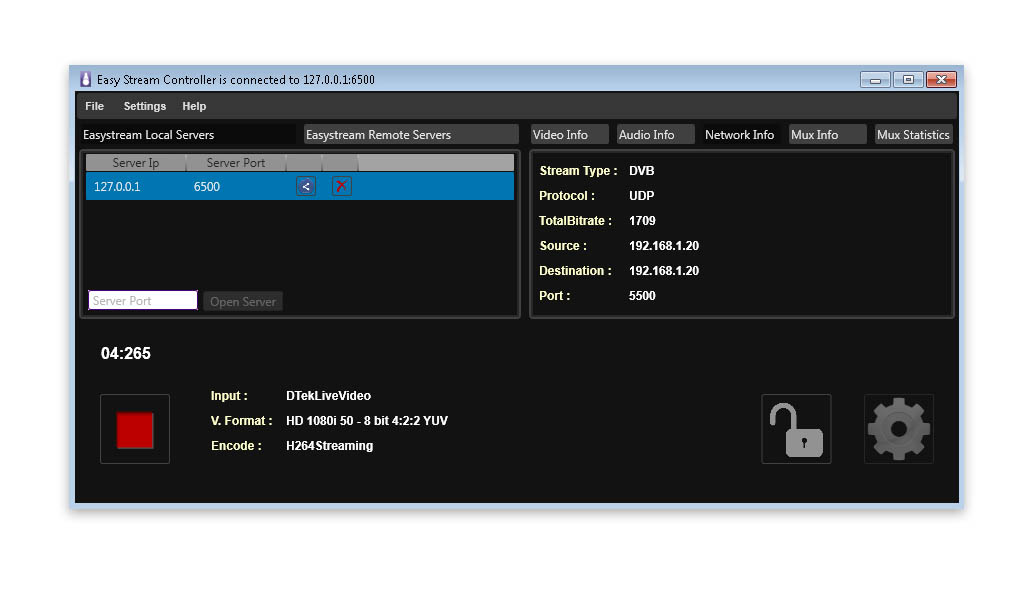Screen dimensions: 1024x589
Task: Open the Help menu
Action: click(194, 106)
